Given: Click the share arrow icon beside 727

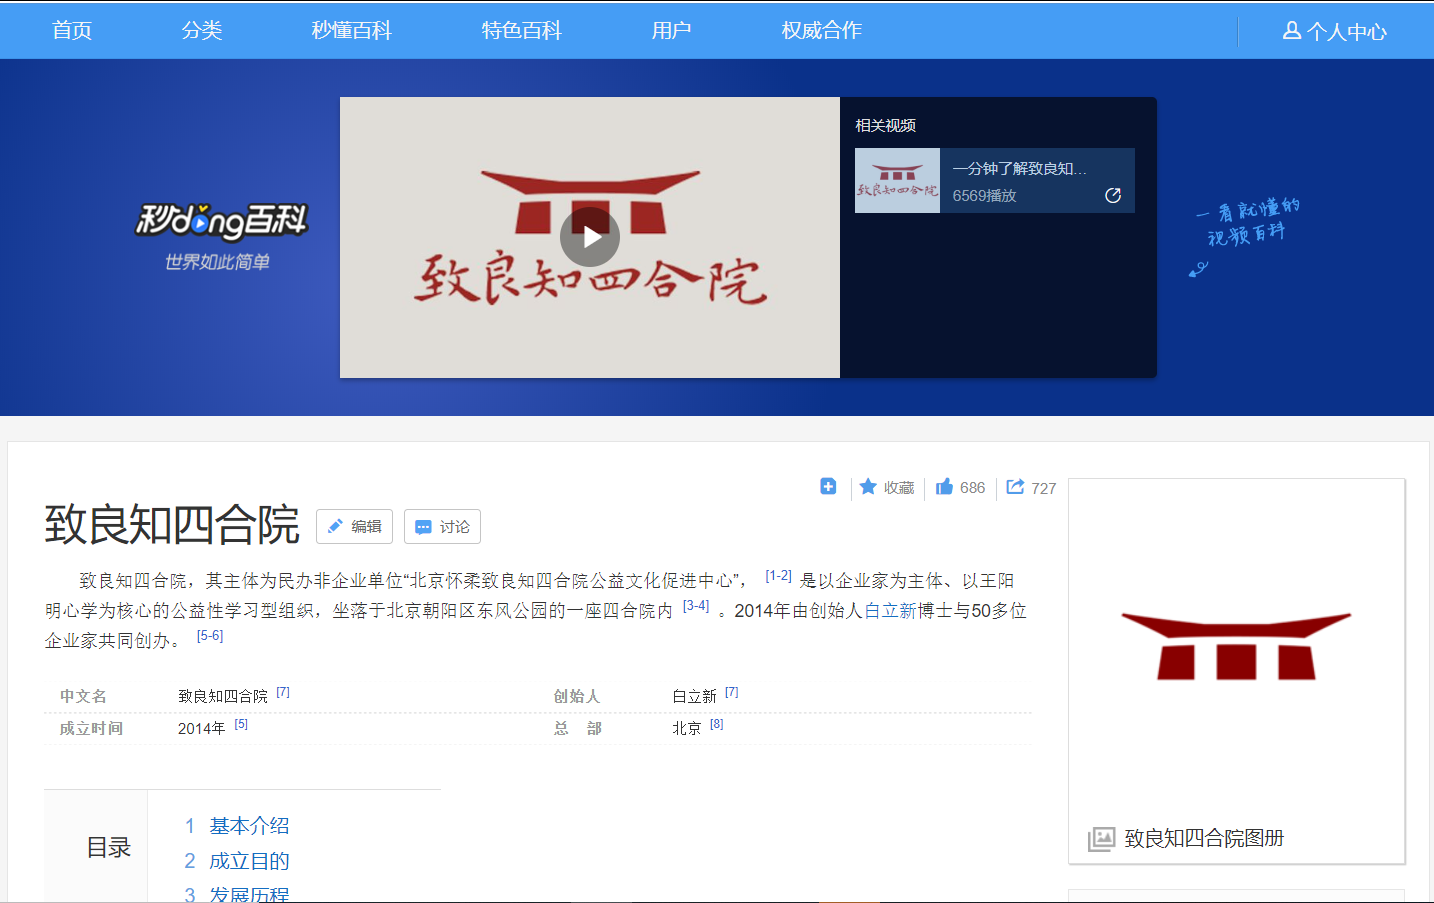Looking at the screenshot, I should tap(1015, 486).
